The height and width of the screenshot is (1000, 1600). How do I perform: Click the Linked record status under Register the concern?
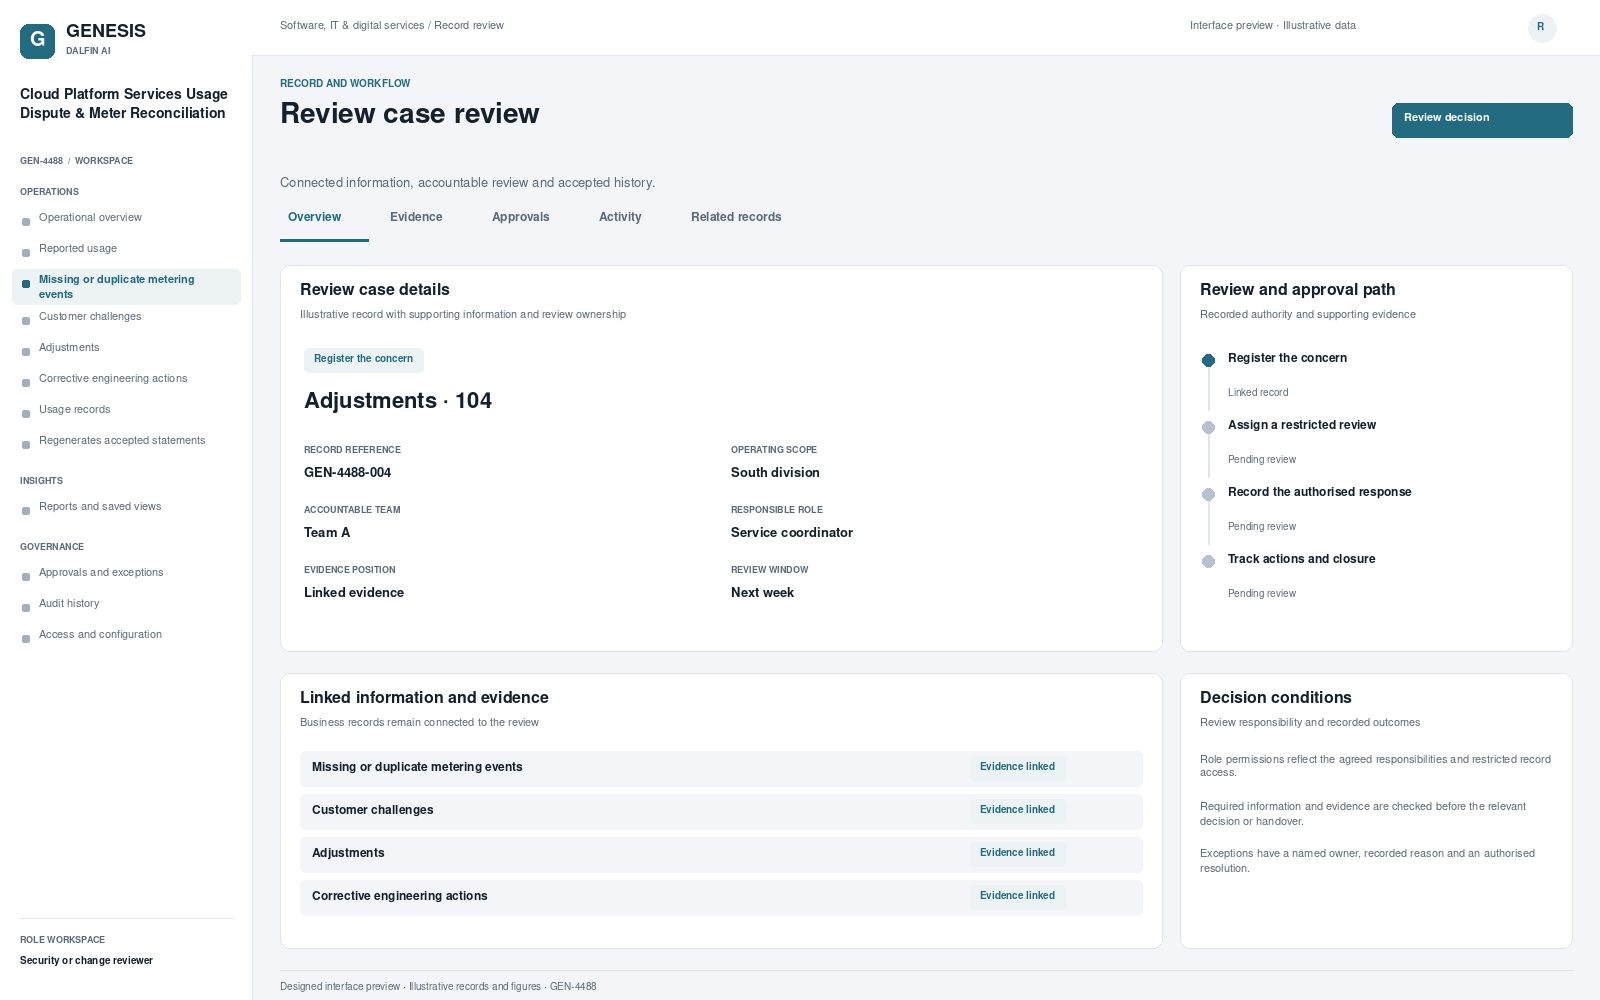pyautogui.click(x=1258, y=393)
